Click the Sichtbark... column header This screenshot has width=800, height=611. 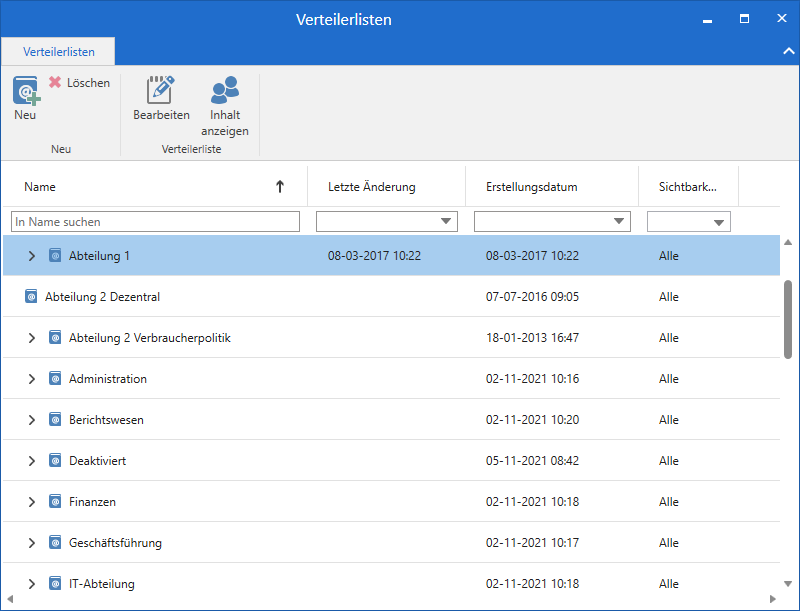(688, 187)
